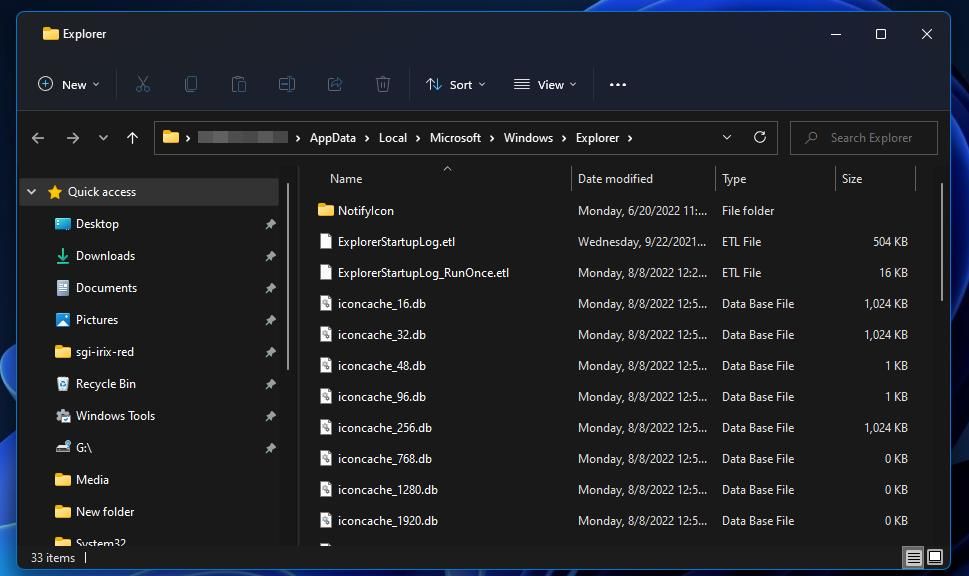Go up one folder level
969x576 pixels.
click(x=132, y=138)
